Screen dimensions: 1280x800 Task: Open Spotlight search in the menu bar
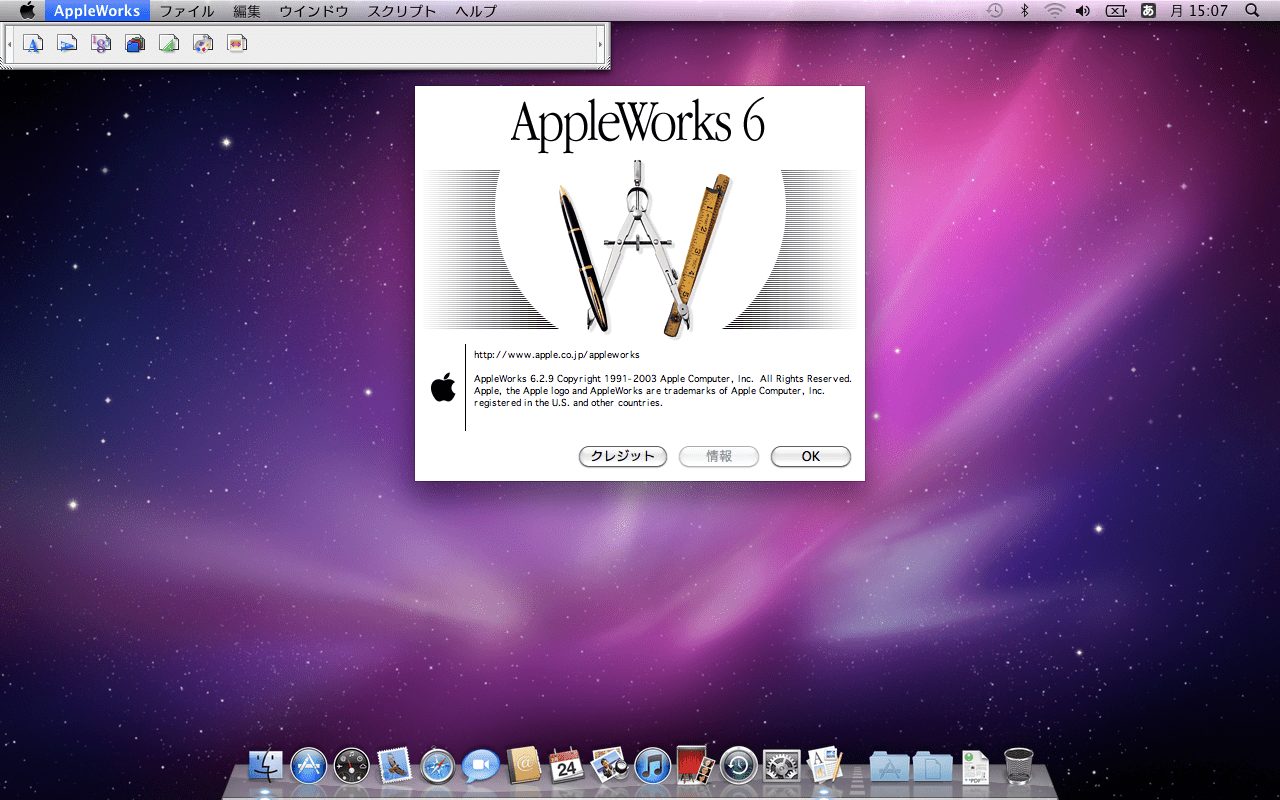point(1251,11)
